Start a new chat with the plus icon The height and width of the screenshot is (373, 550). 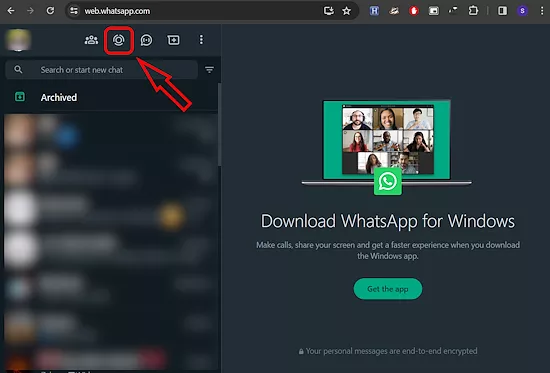tap(173, 40)
